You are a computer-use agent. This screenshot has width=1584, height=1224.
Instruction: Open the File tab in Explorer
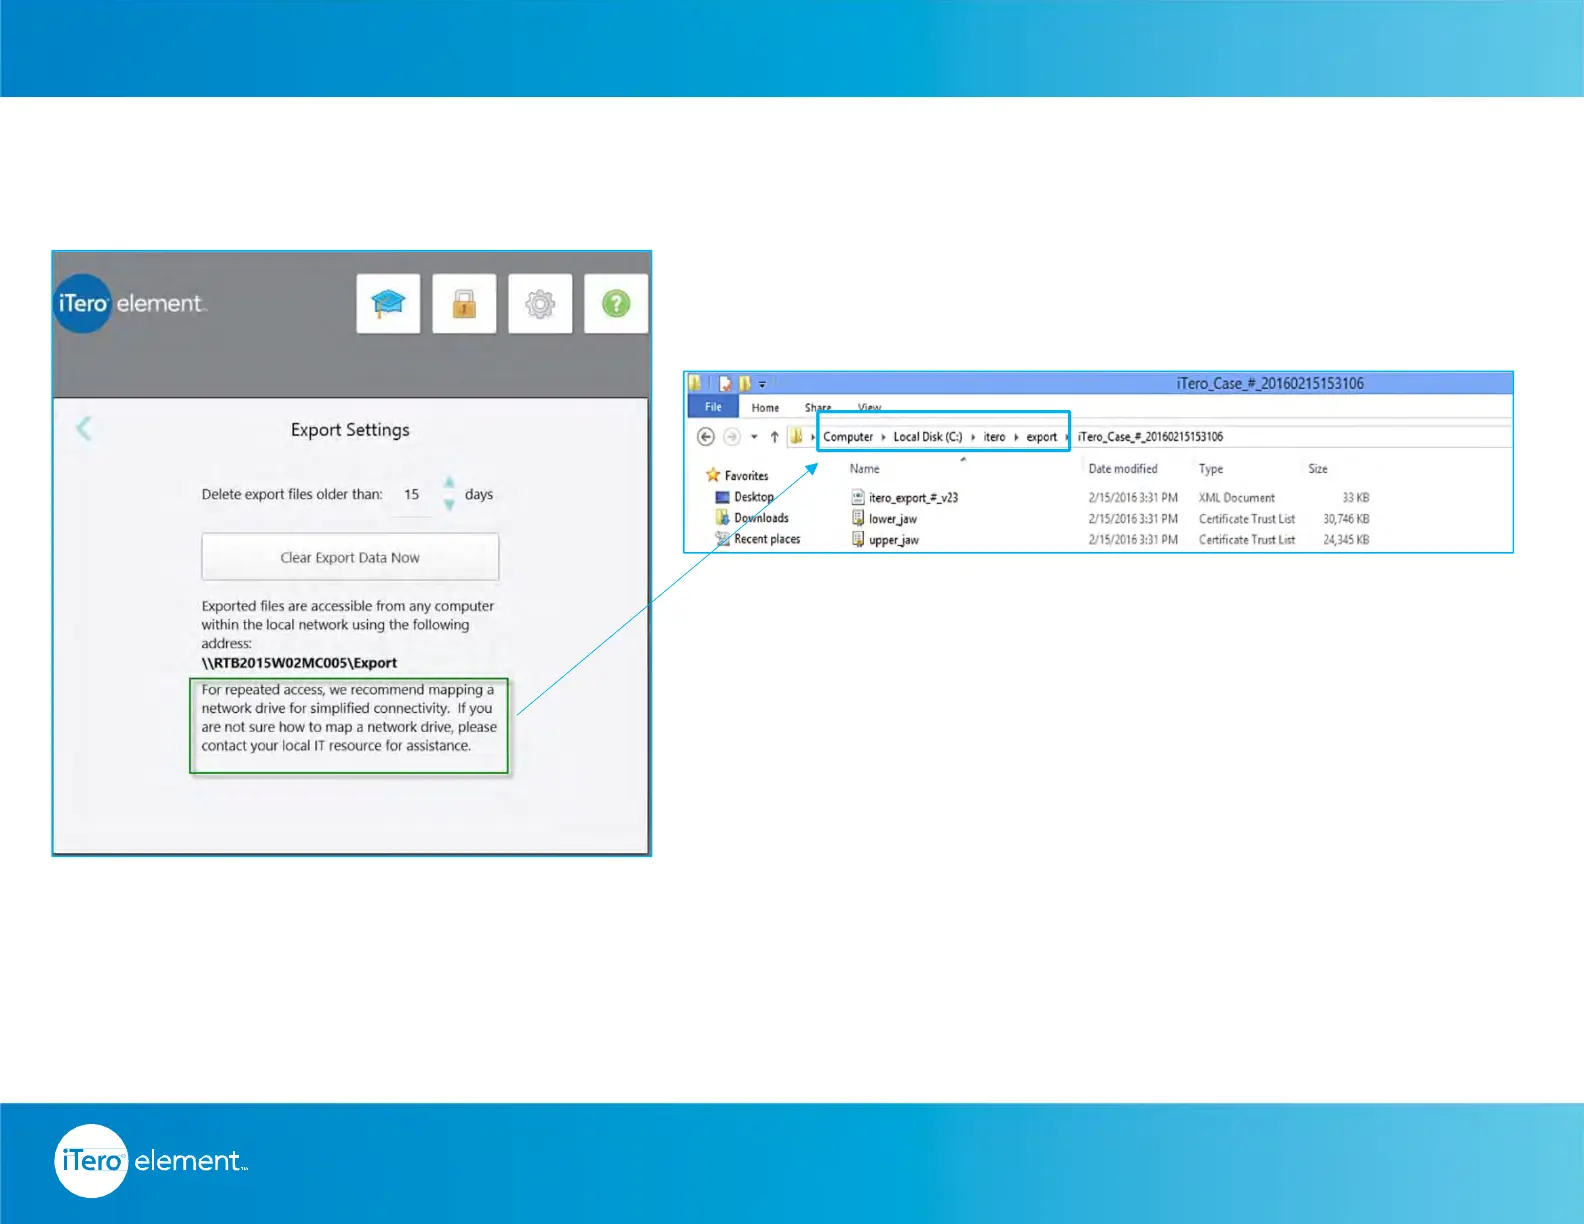click(713, 407)
